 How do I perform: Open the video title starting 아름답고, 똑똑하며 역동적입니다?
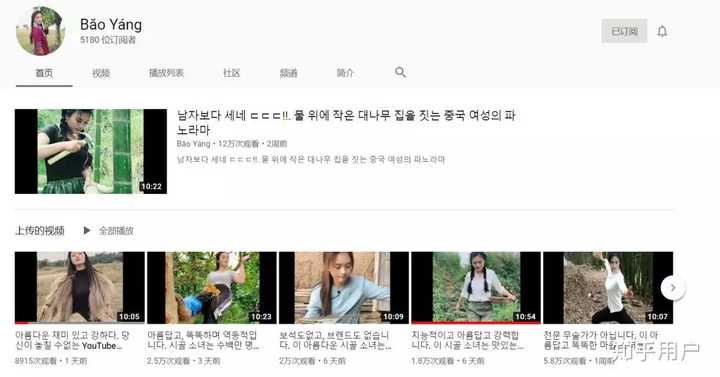coord(202,340)
